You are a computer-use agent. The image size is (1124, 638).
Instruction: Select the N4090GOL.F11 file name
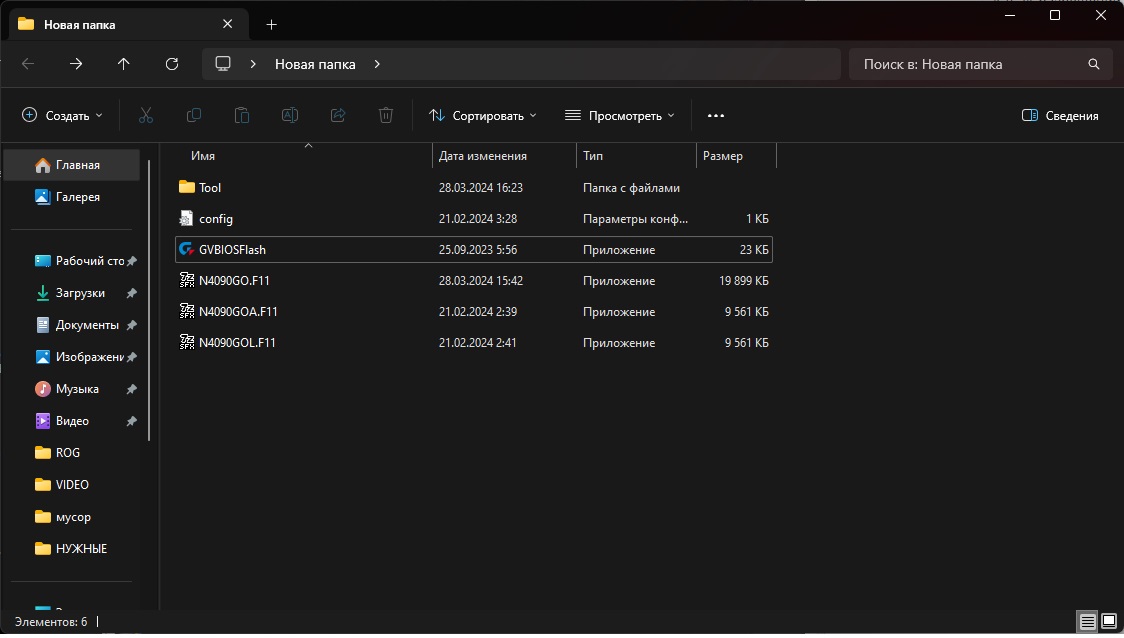[x=237, y=343]
